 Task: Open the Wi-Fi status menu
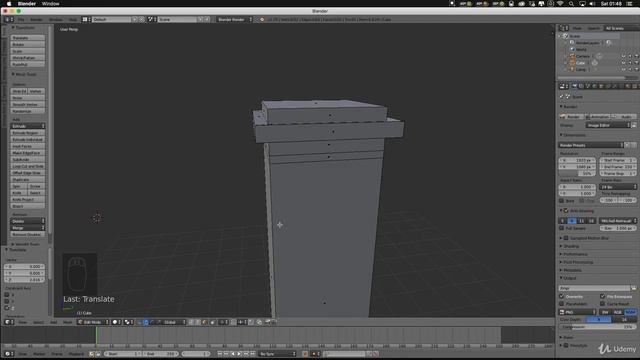(560, 3)
